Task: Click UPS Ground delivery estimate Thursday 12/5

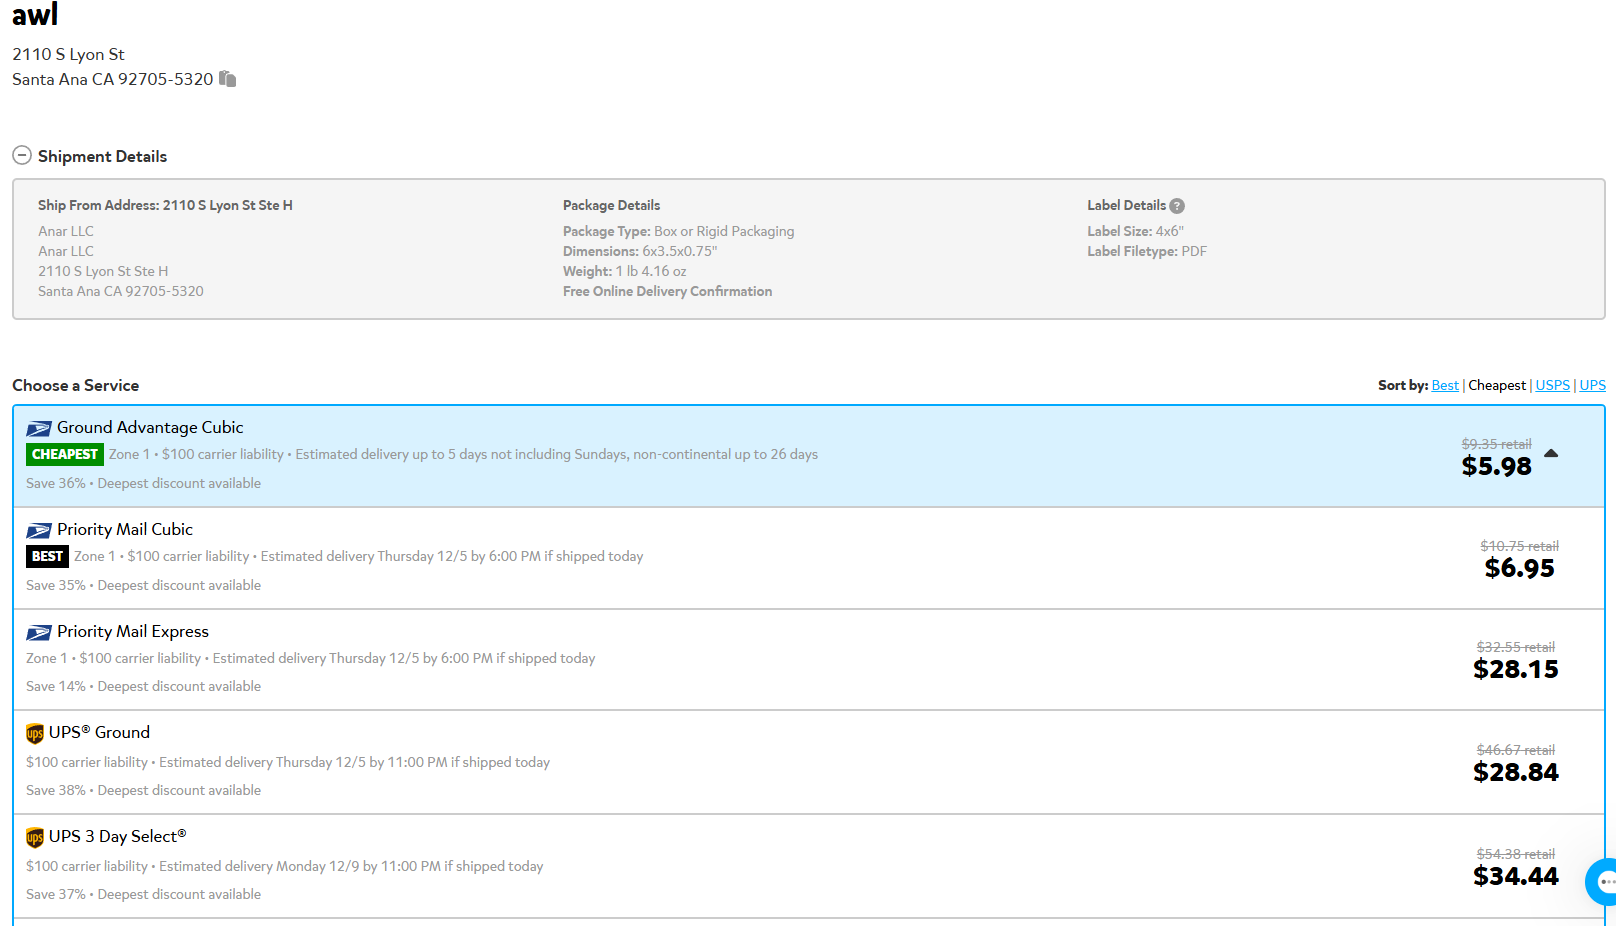Action: coord(354,762)
